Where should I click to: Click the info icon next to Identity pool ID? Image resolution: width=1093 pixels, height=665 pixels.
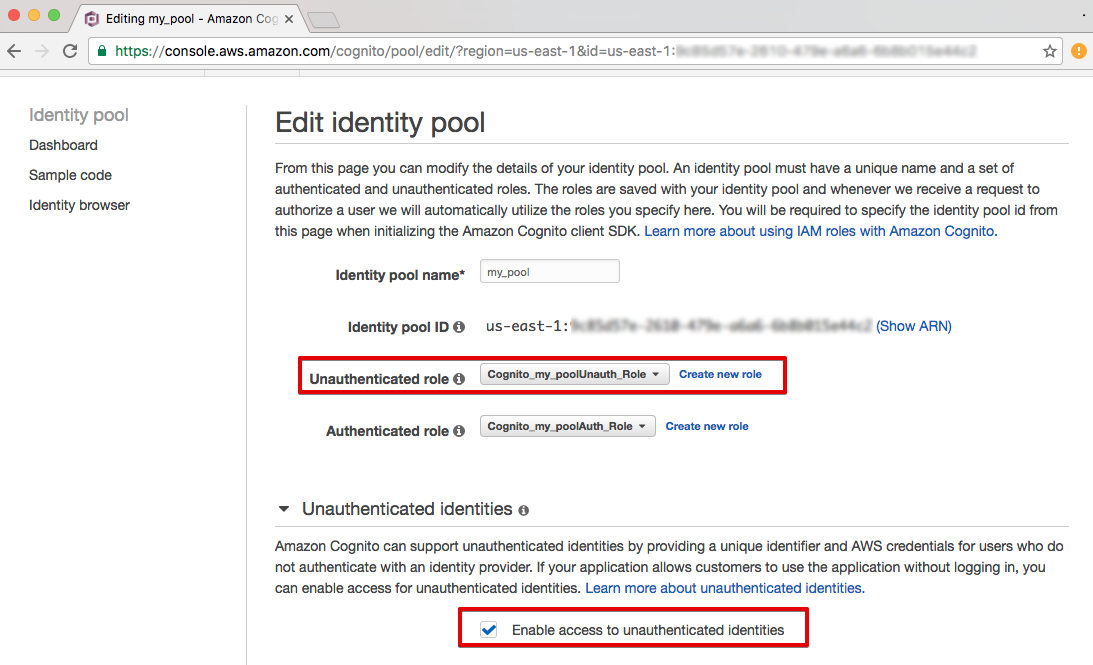pos(459,327)
